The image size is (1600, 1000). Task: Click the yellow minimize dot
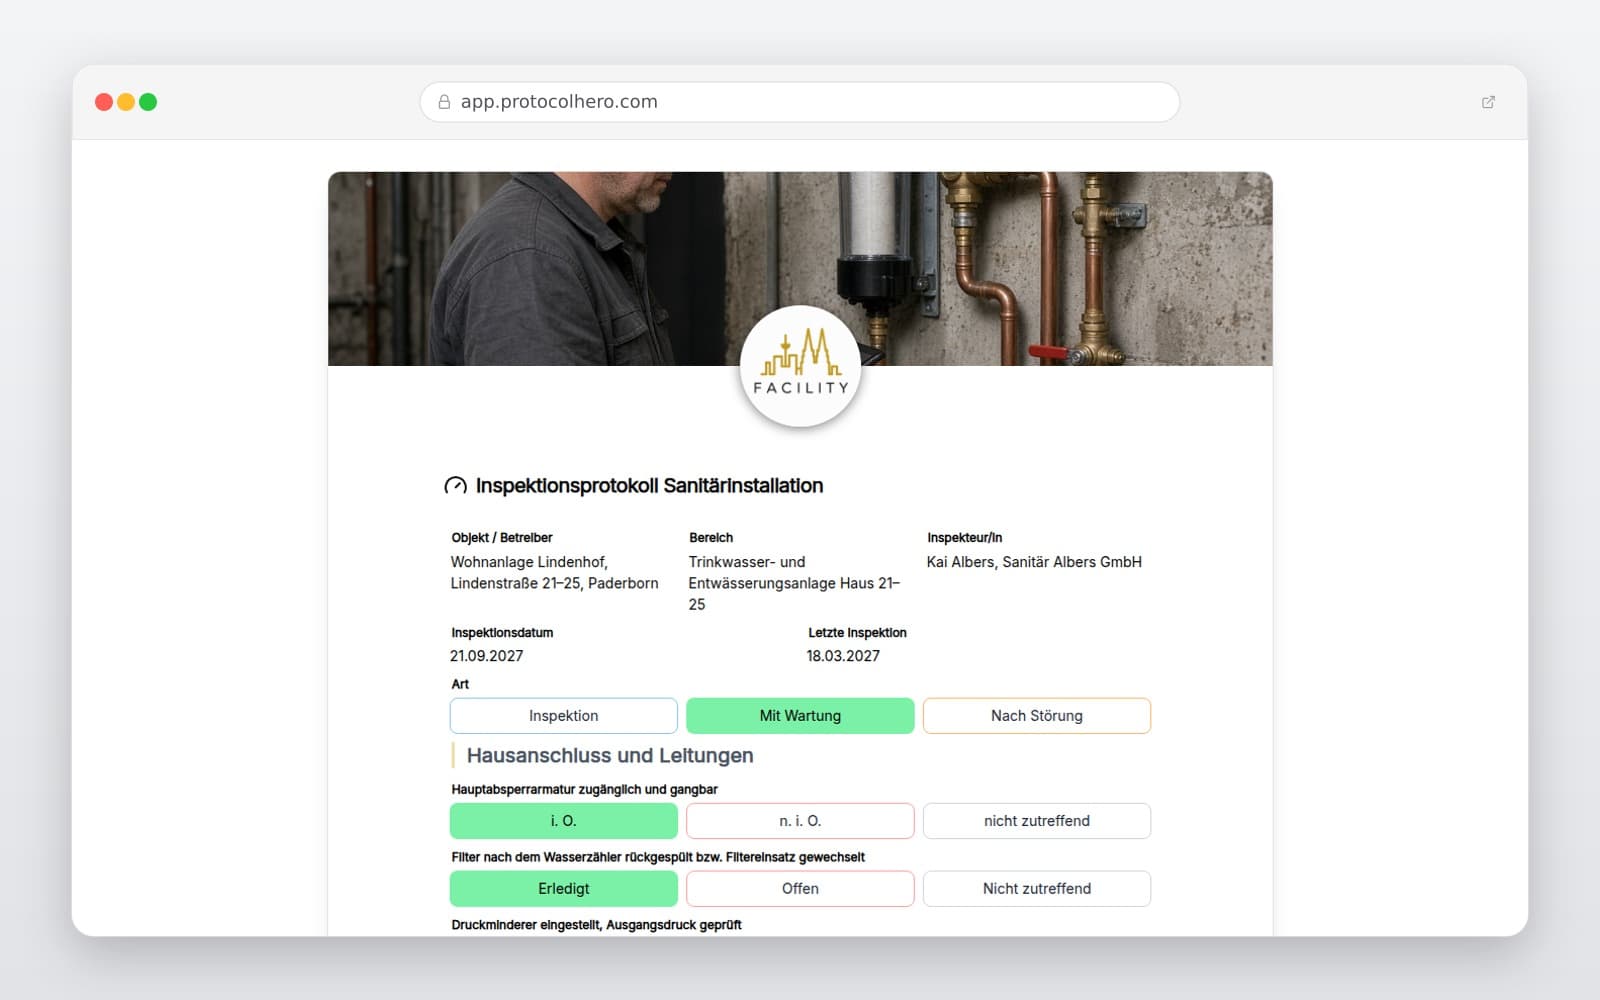click(x=126, y=102)
